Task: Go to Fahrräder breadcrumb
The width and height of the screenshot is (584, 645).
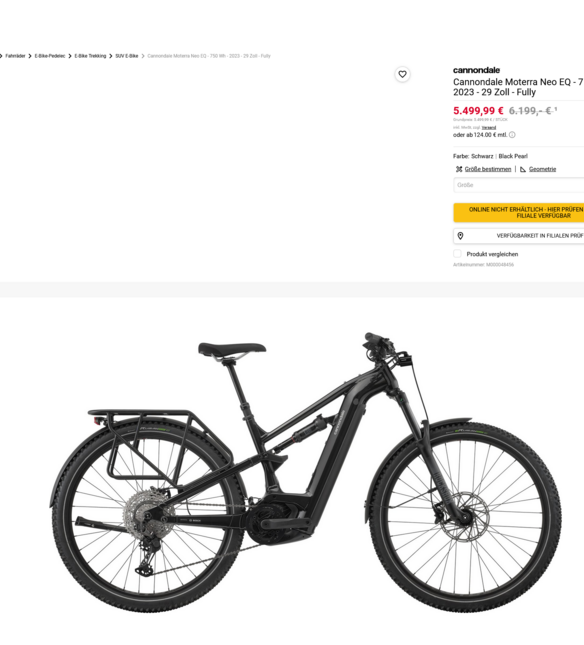Action: [15, 56]
